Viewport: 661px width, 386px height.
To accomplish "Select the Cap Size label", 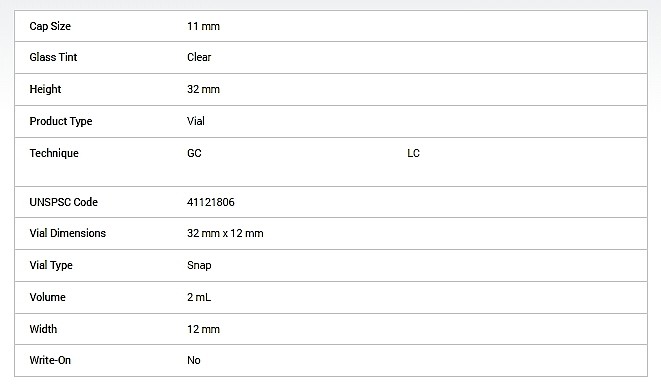I will pyautogui.click(x=50, y=26).
